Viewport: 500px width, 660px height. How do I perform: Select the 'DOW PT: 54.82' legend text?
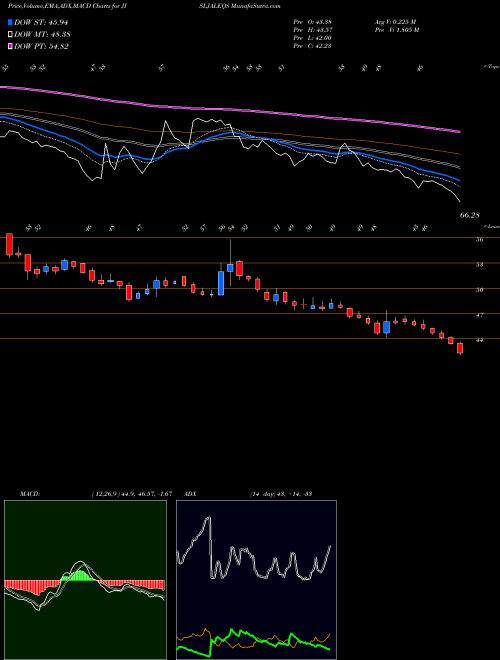click(41, 47)
